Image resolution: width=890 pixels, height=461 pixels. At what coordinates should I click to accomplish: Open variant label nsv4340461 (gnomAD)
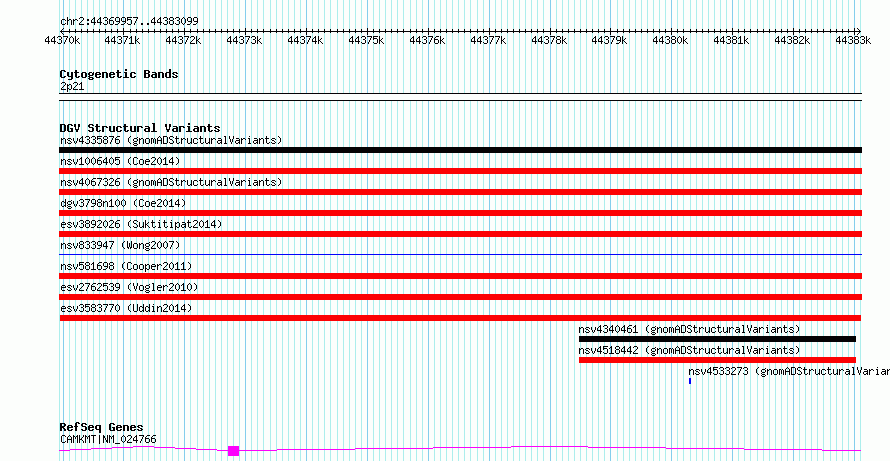tap(689, 329)
